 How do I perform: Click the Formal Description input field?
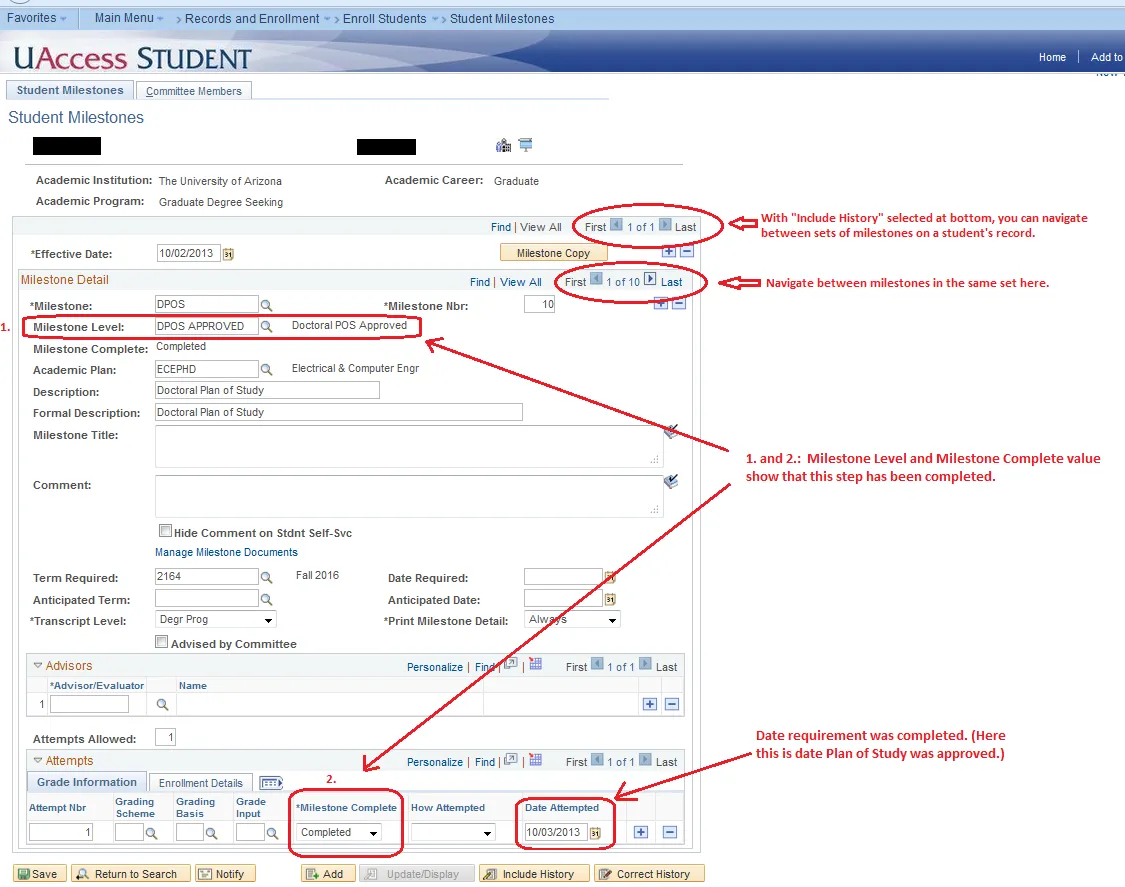click(339, 412)
